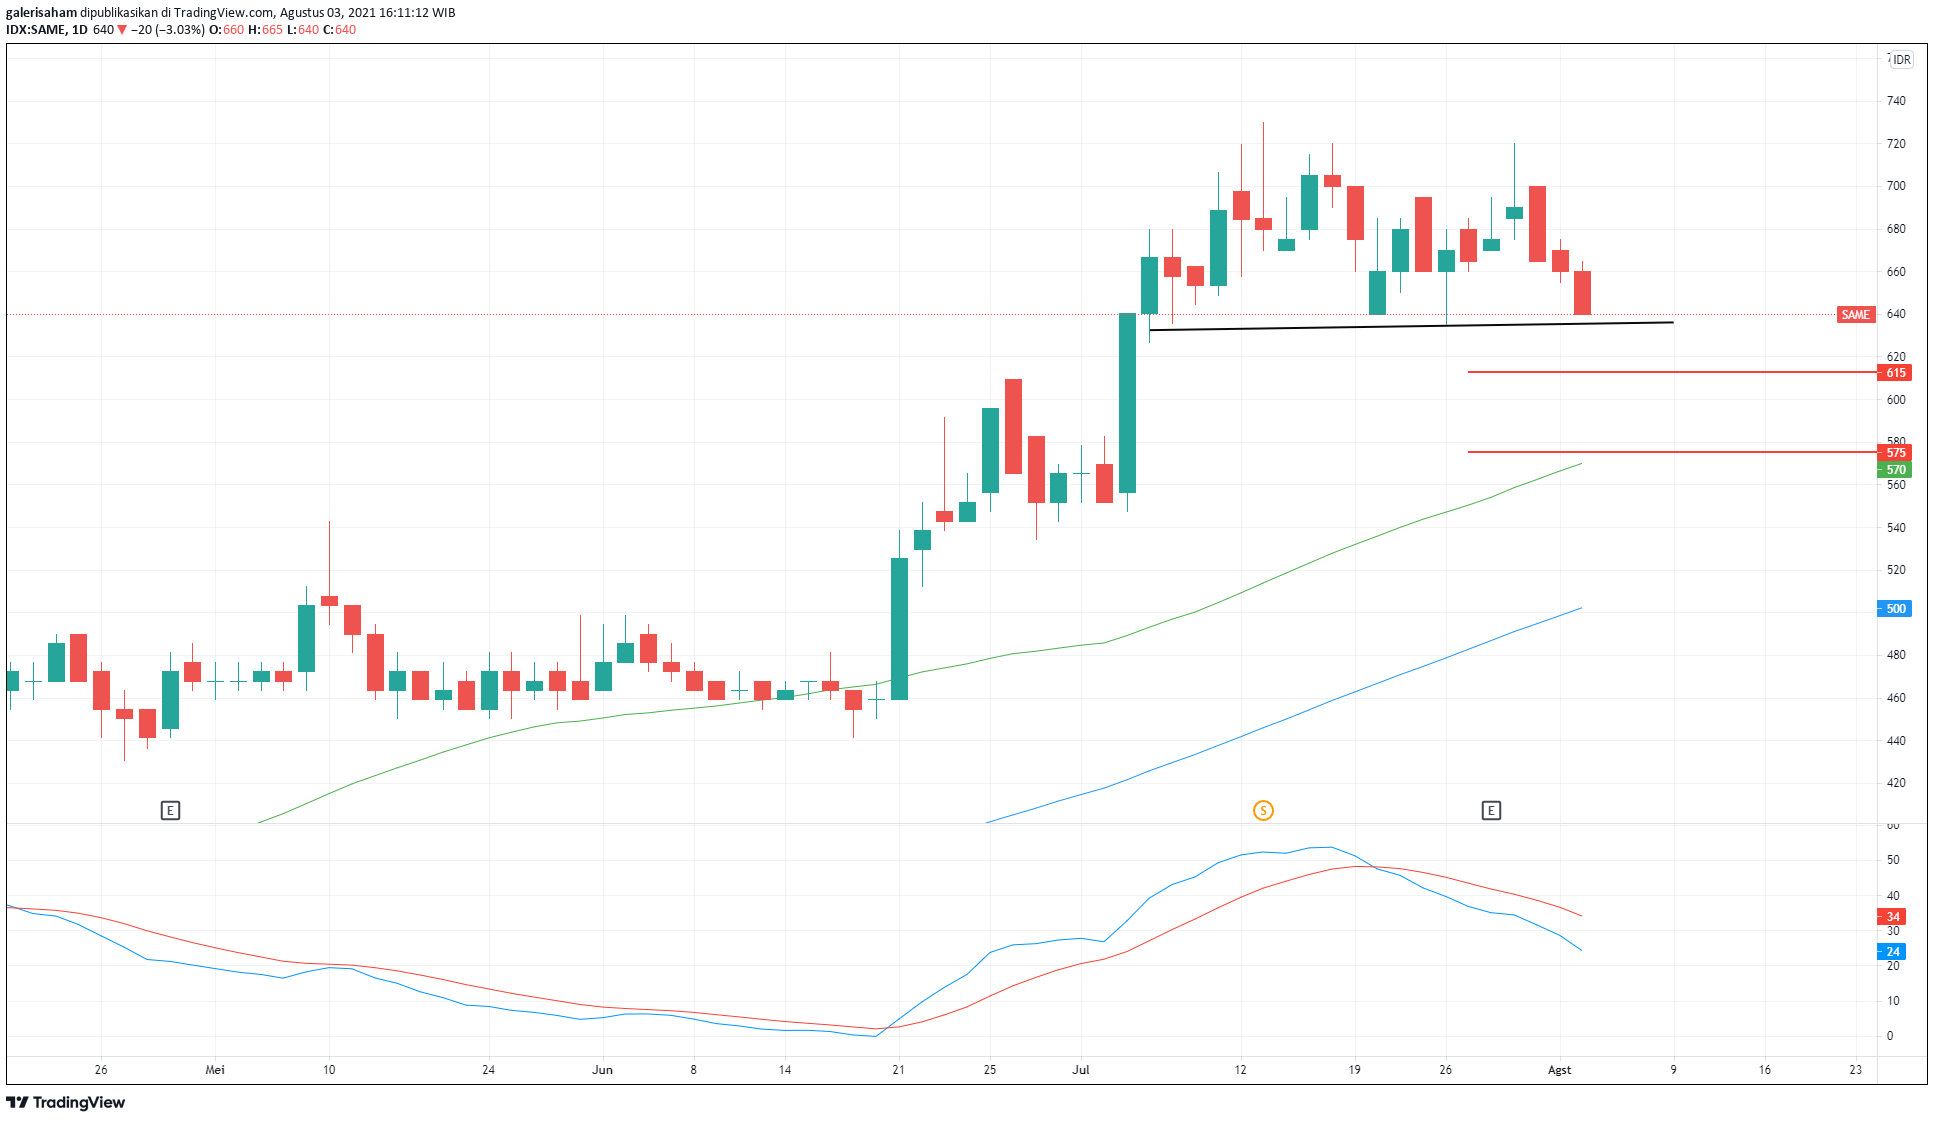Click the earnings E marker near July 28

(1491, 810)
